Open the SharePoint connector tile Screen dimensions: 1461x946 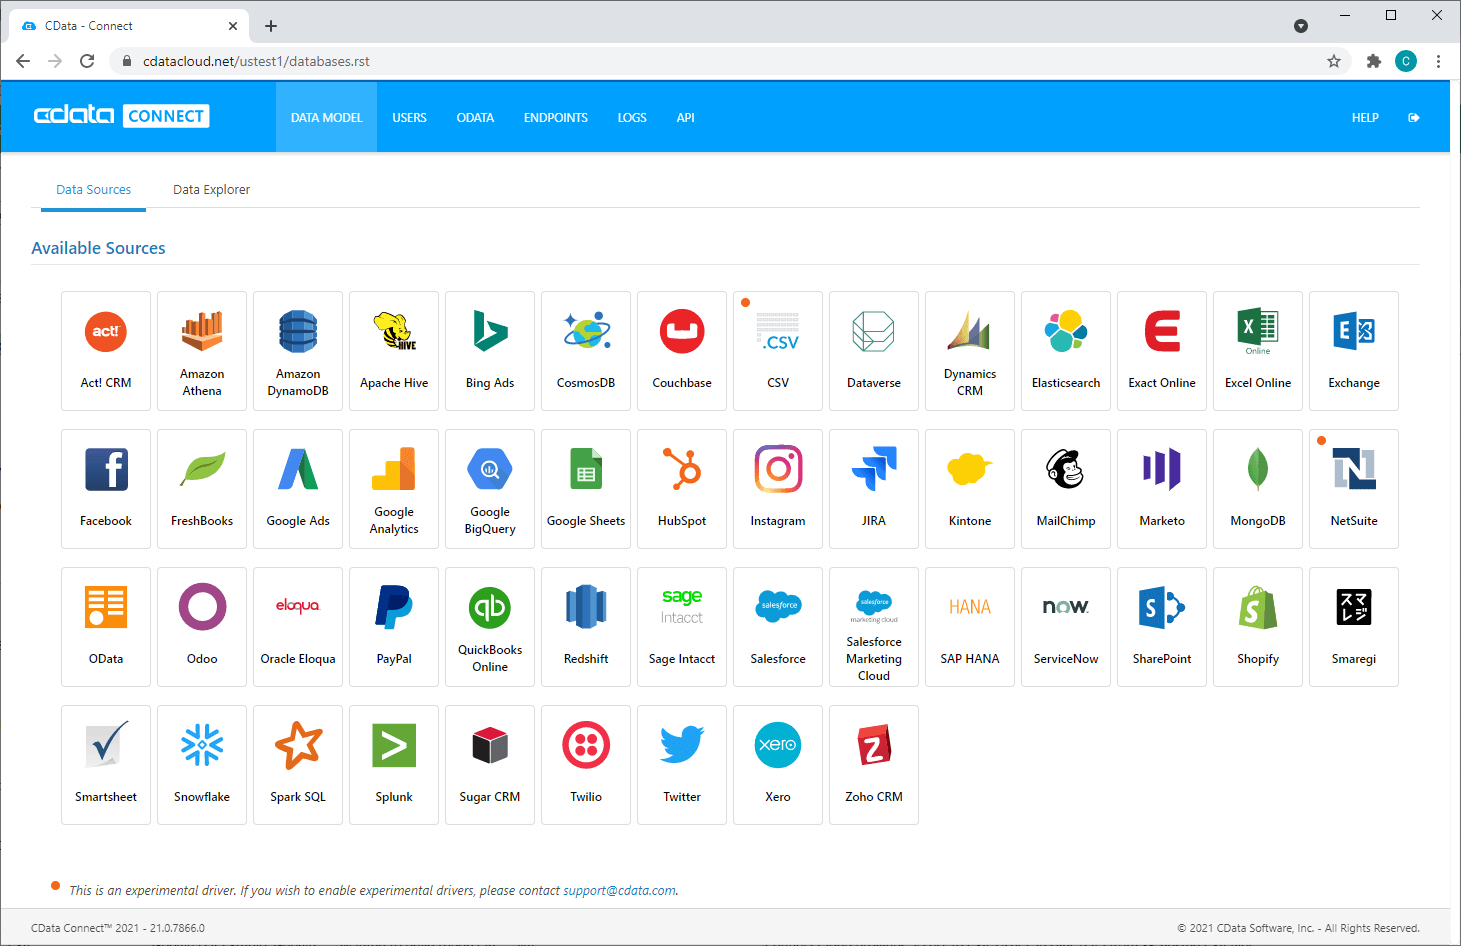pos(1162,626)
